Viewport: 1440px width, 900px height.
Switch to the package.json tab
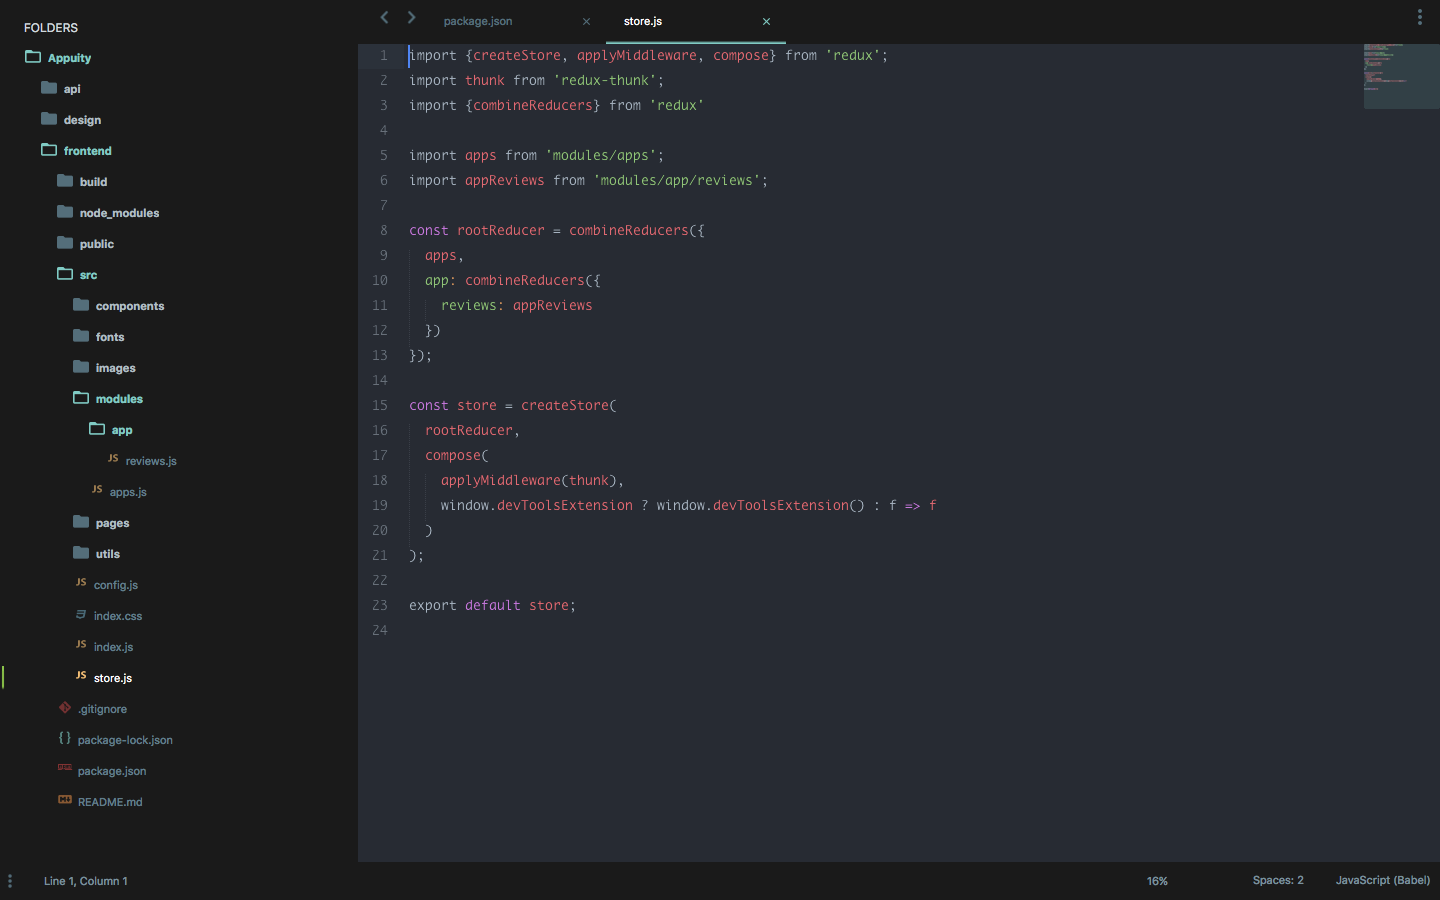(x=478, y=21)
